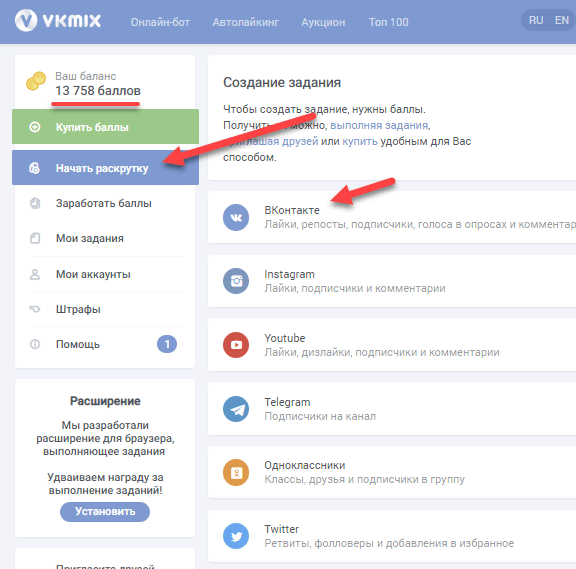Click the info icon beside Помощь
The width and height of the screenshot is (576, 569).
pos(35,344)
